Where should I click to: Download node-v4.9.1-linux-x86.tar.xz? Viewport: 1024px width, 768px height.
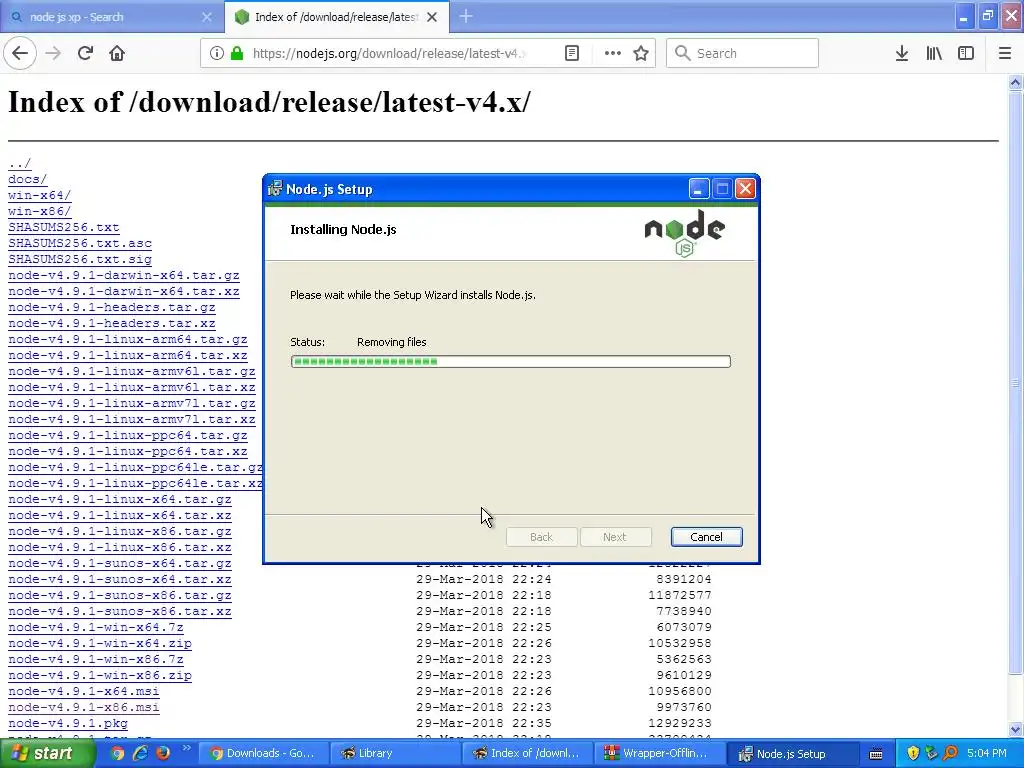pyautogui.click(x=120, y=547)
